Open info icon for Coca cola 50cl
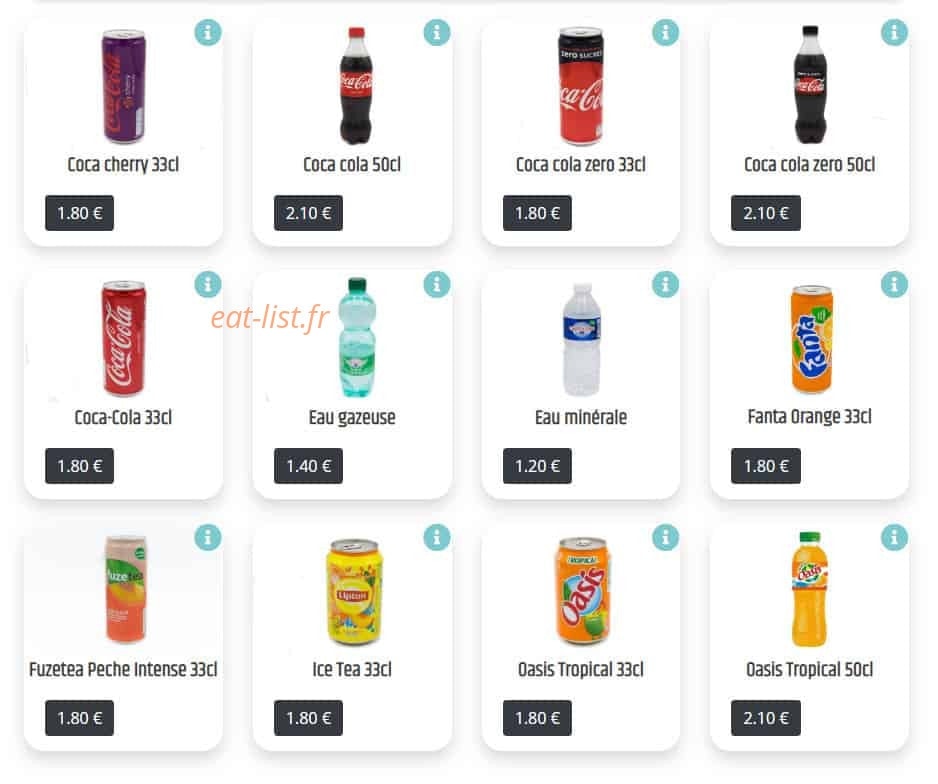The width and height of the screenshot is (938, 784). [x=437, y=32]
